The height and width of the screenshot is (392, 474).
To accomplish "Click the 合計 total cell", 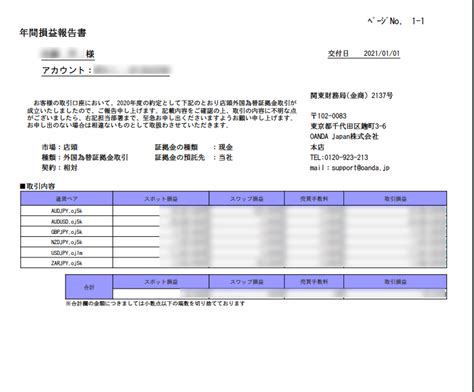I will (89, 287).
